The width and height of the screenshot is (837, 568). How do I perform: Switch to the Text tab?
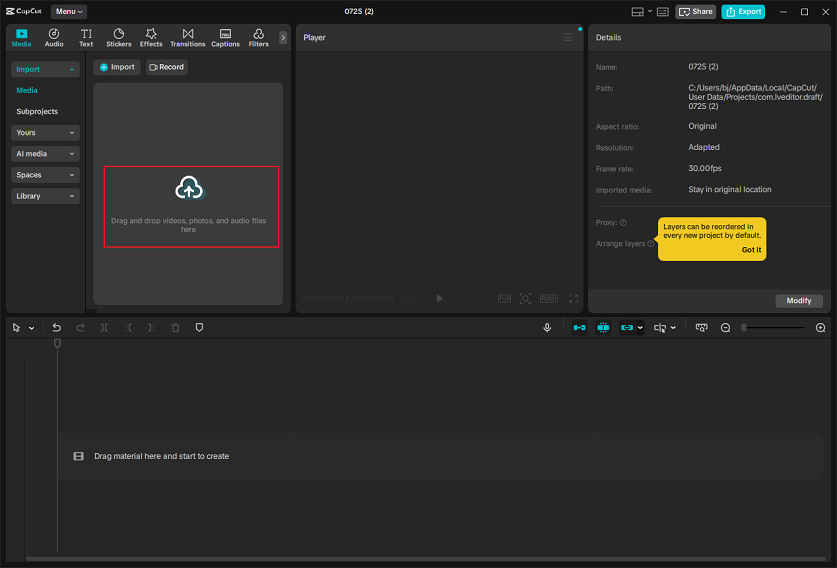point(86,38)
